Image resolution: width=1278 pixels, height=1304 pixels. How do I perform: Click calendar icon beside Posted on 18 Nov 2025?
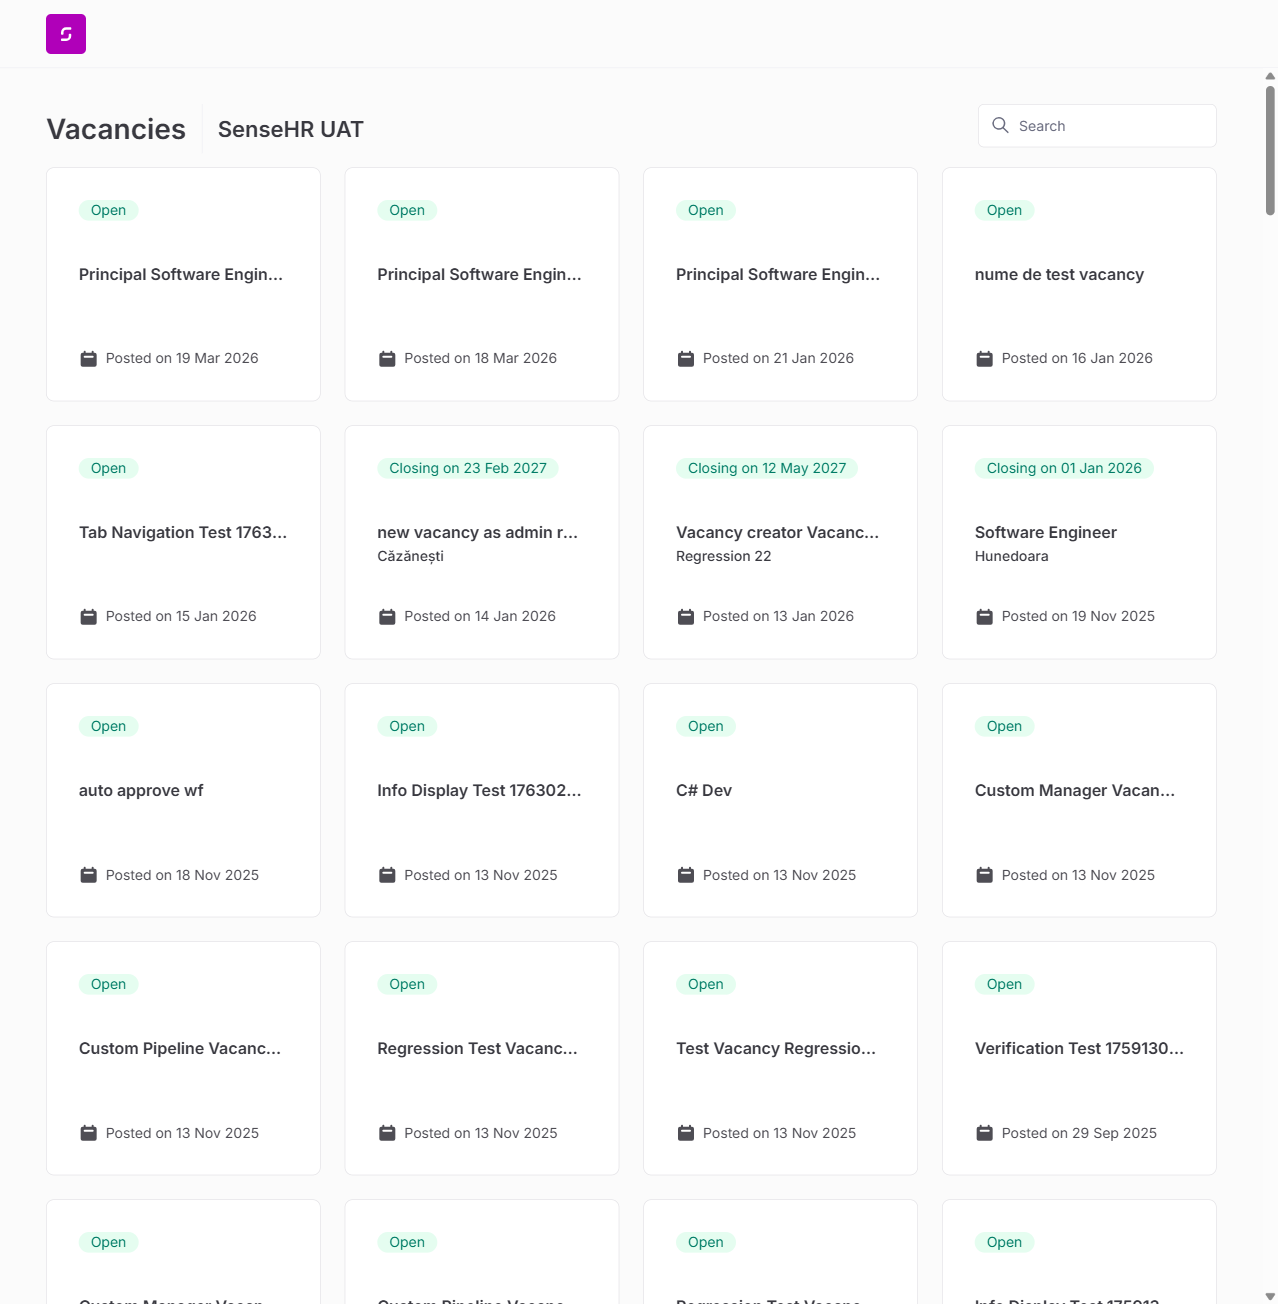(x=88, y=875)
